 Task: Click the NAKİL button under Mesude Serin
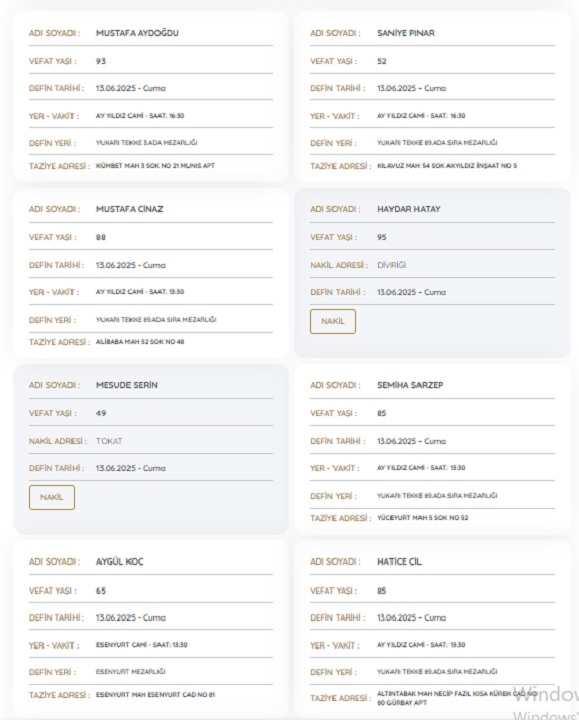(51, 497)
